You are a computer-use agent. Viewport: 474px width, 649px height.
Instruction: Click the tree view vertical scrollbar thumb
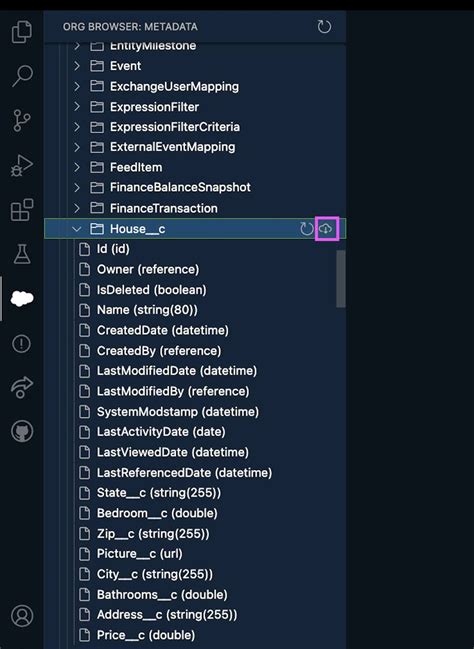point(341,279)
